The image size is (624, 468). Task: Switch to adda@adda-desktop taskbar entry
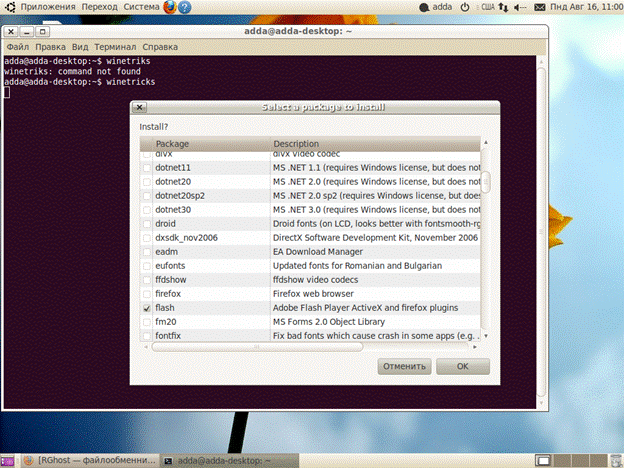229,461
